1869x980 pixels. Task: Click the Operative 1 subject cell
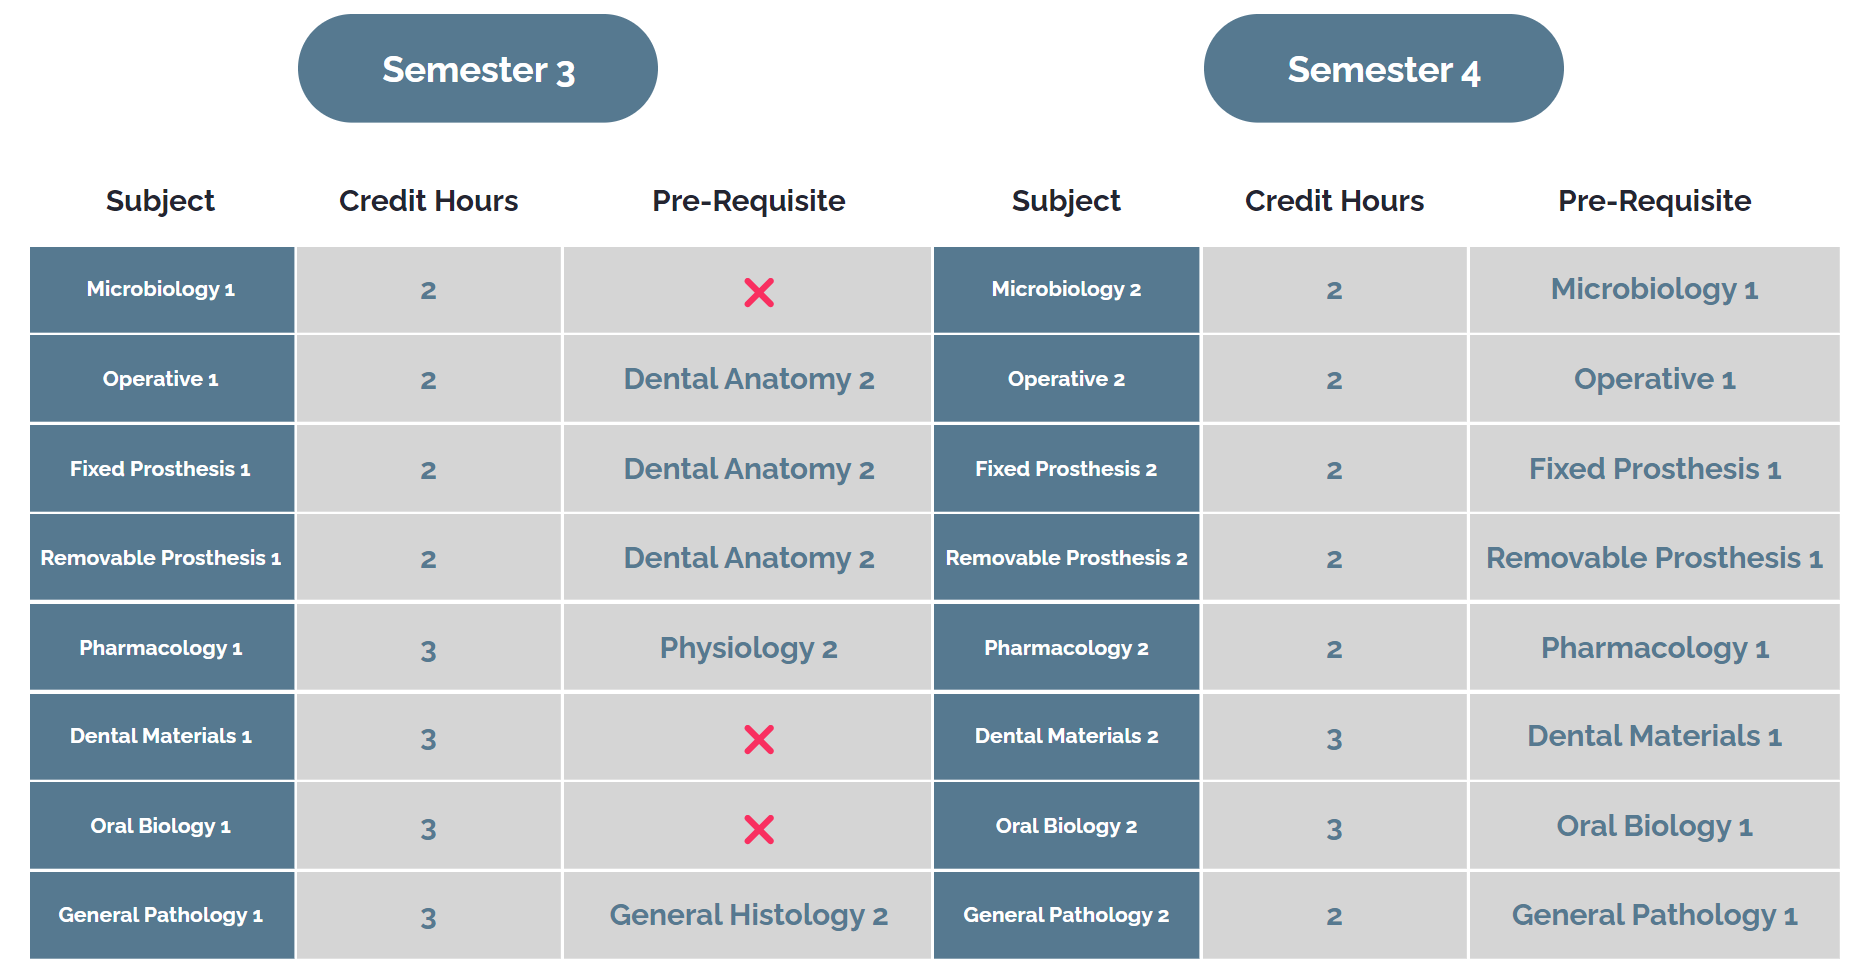tap(161, 379)
